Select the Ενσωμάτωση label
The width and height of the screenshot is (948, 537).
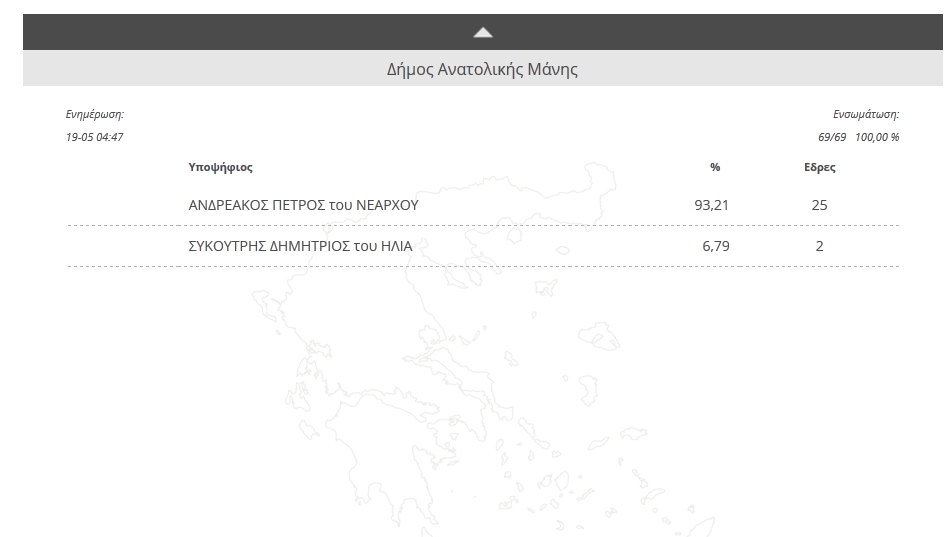866,114
